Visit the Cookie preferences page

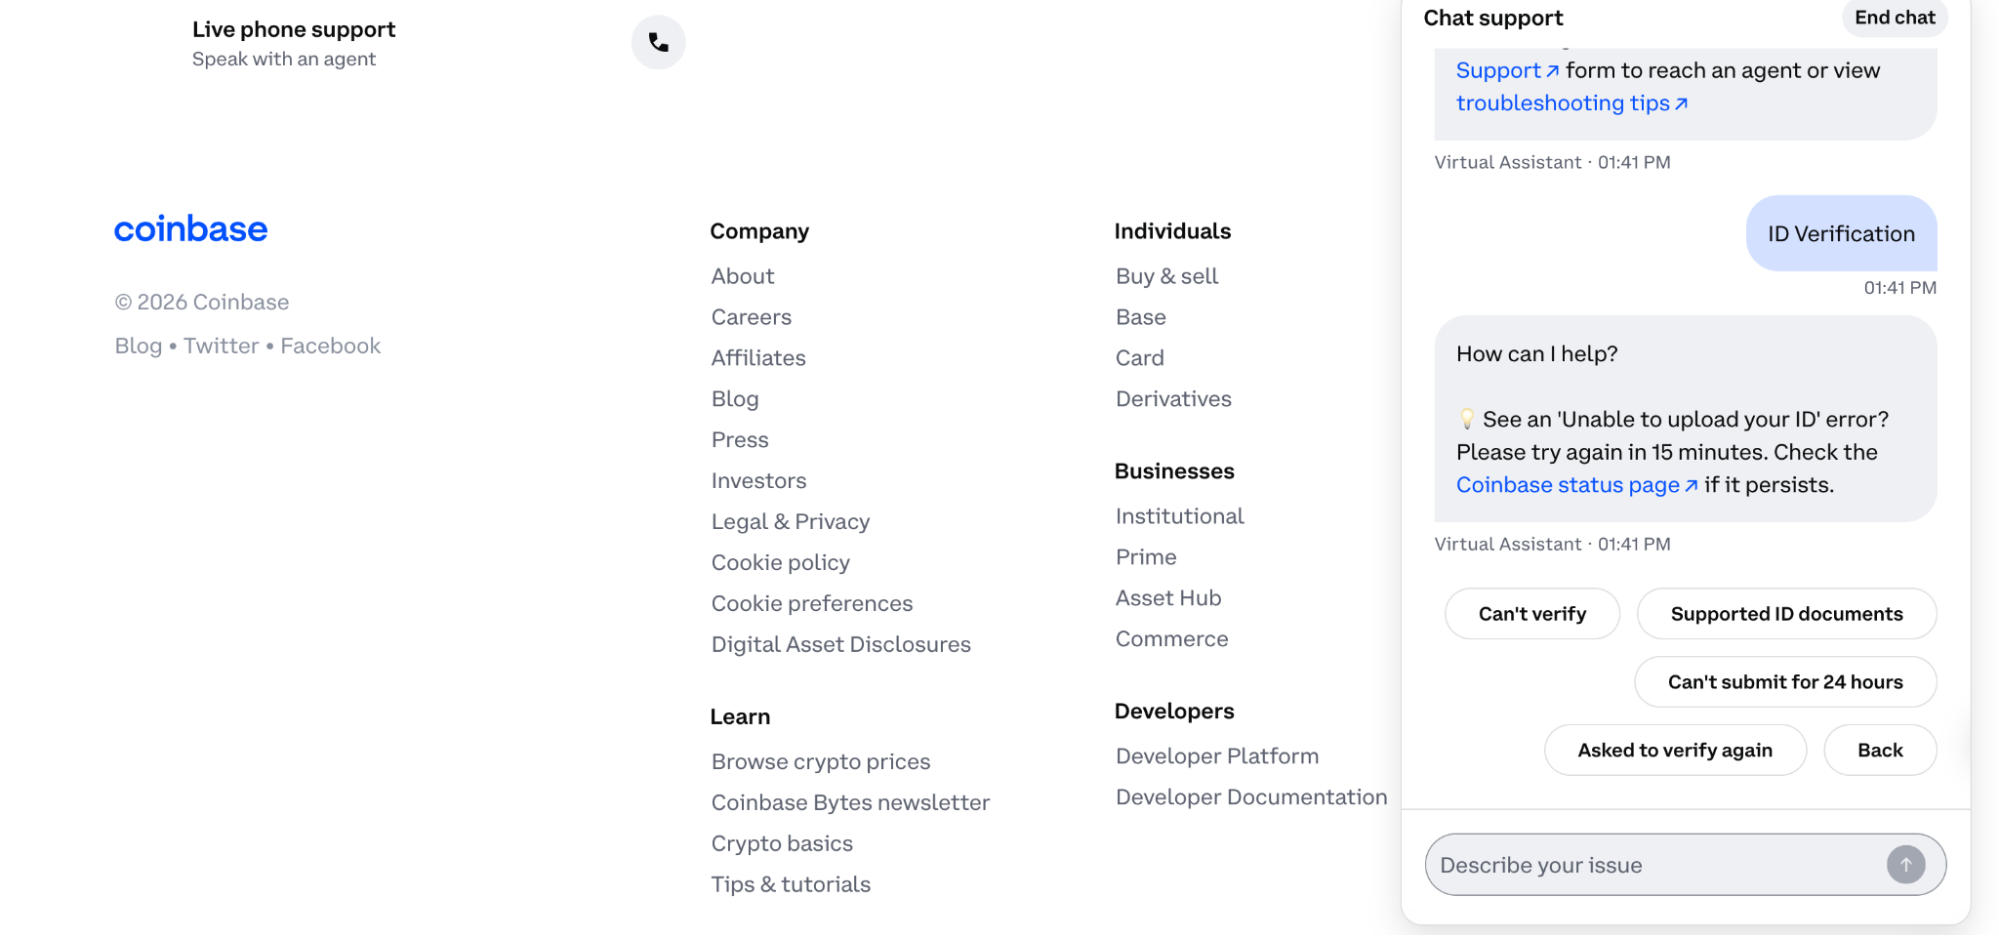811,602
